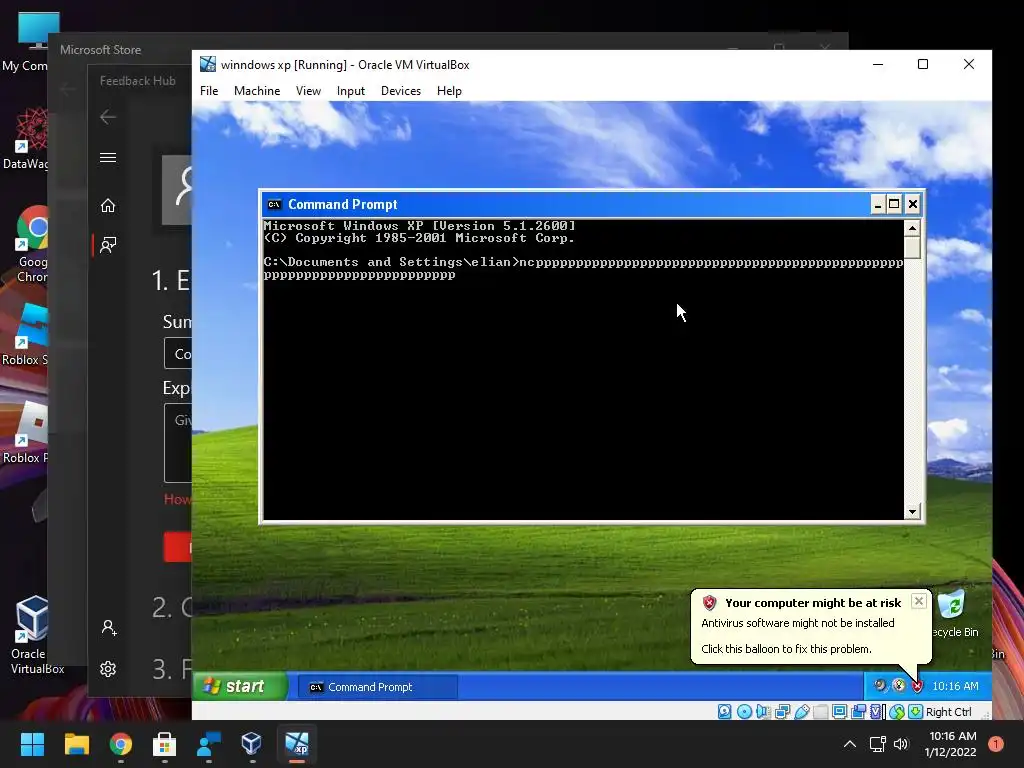
Task: Click the running XP VM taskbar icon
Action: 296,744
